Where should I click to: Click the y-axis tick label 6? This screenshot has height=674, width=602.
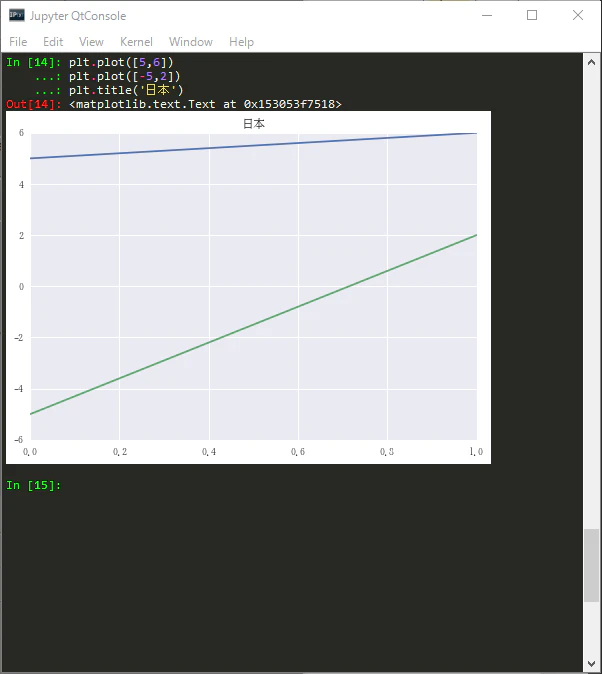[22, 133]
